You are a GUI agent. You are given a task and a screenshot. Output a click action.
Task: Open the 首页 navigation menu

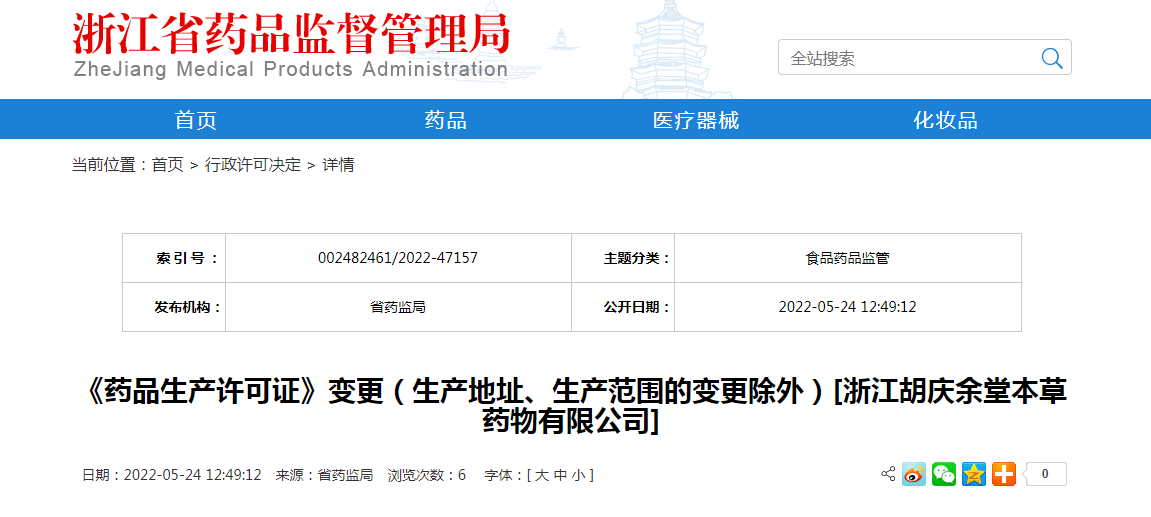196,120
